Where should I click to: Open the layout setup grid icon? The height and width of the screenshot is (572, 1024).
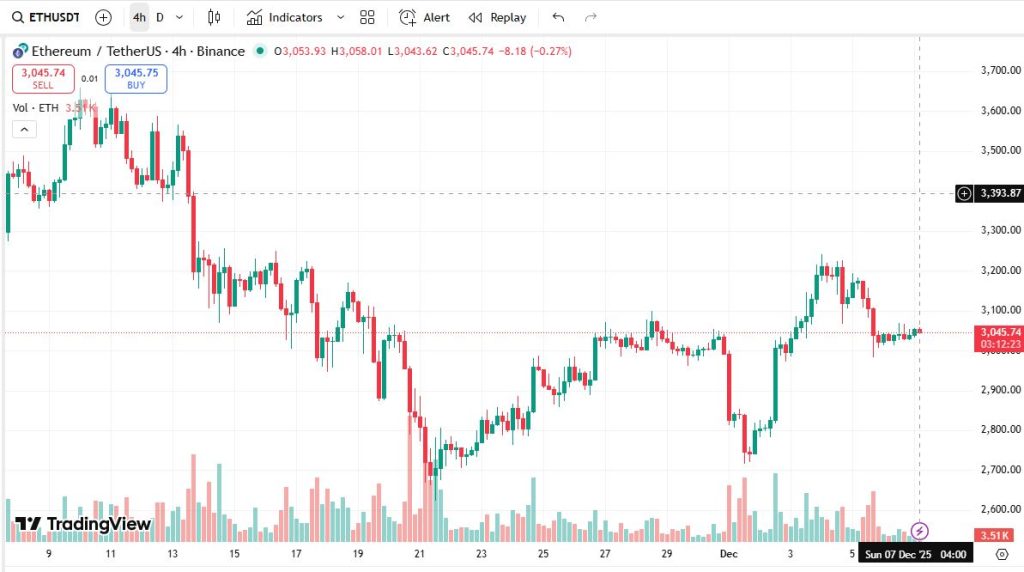[367, 17]
